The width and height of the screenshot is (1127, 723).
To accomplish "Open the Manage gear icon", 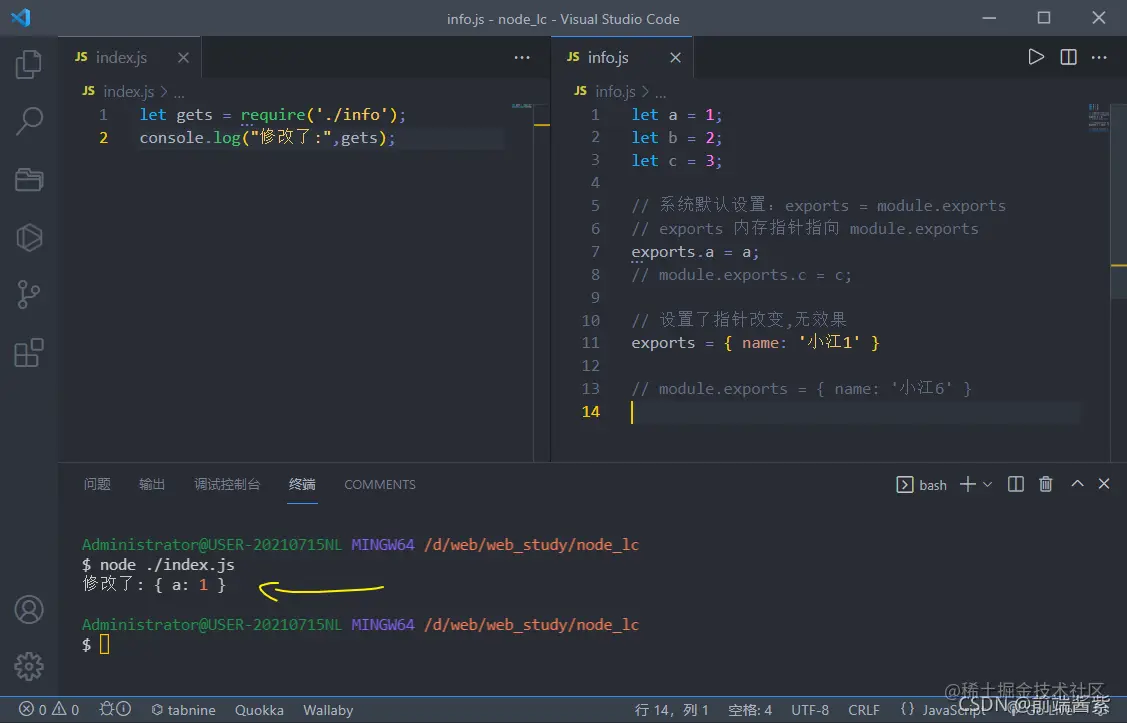I will (29, 666).
